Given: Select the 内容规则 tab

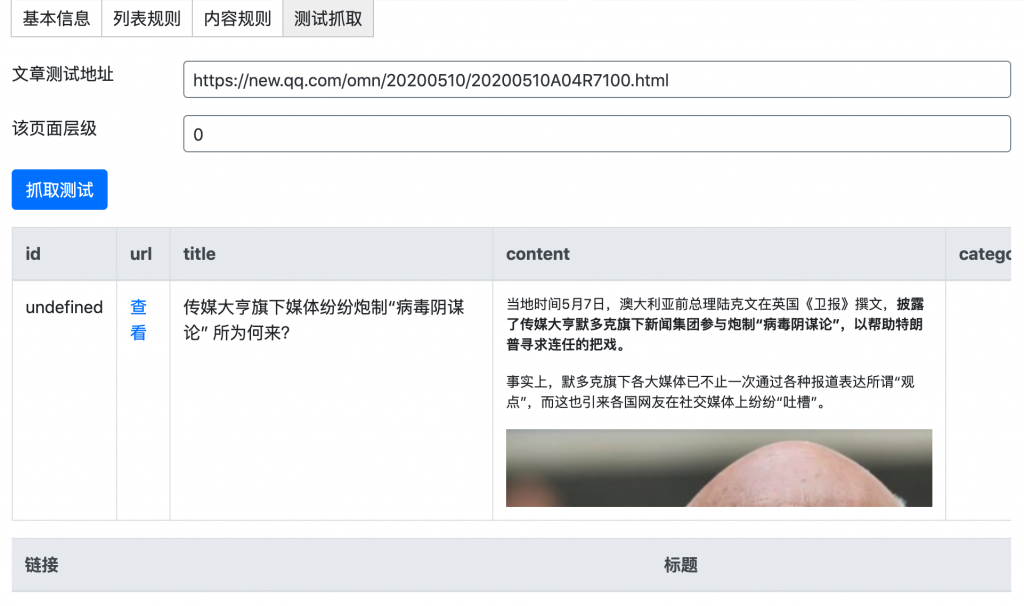Looking at the screenshot, I should (x=238, y=18).
